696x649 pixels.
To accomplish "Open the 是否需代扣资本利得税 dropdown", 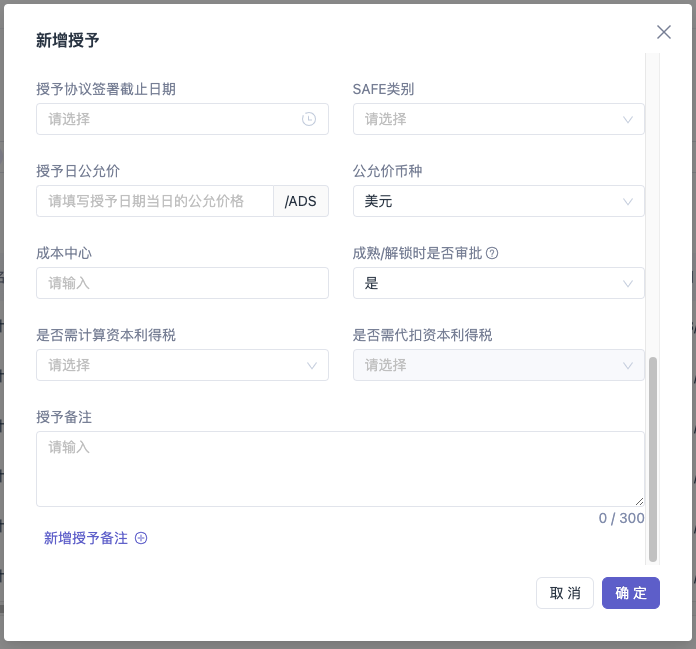I will (x=498, y=365).
